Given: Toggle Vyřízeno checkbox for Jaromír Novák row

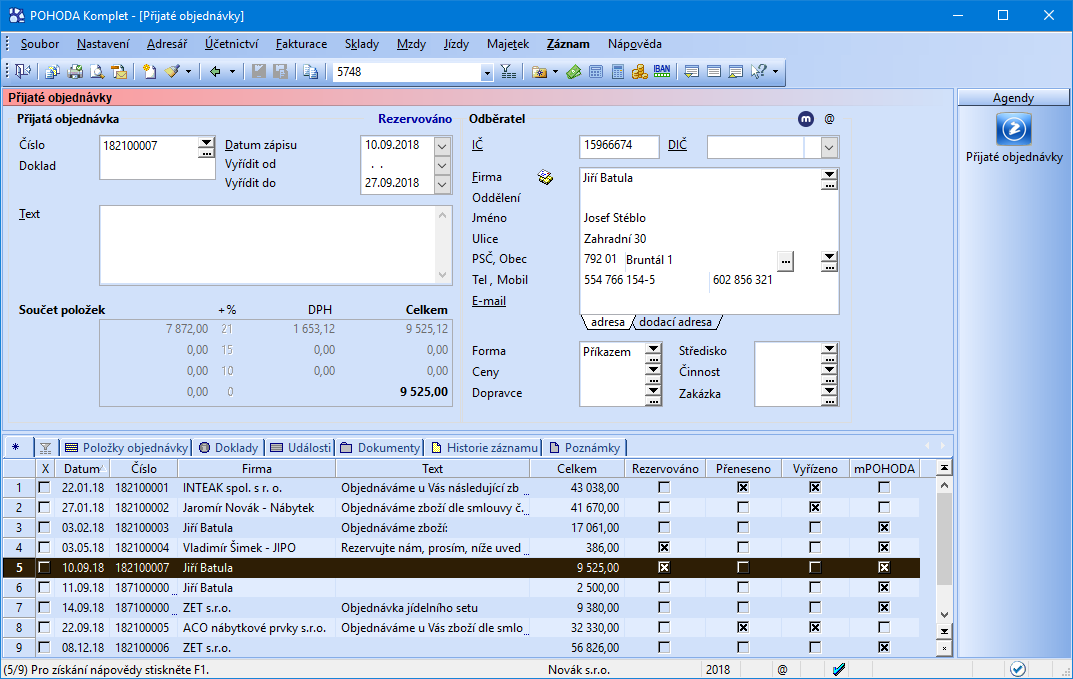Looking at the screenshot, I should pos(815,508).
